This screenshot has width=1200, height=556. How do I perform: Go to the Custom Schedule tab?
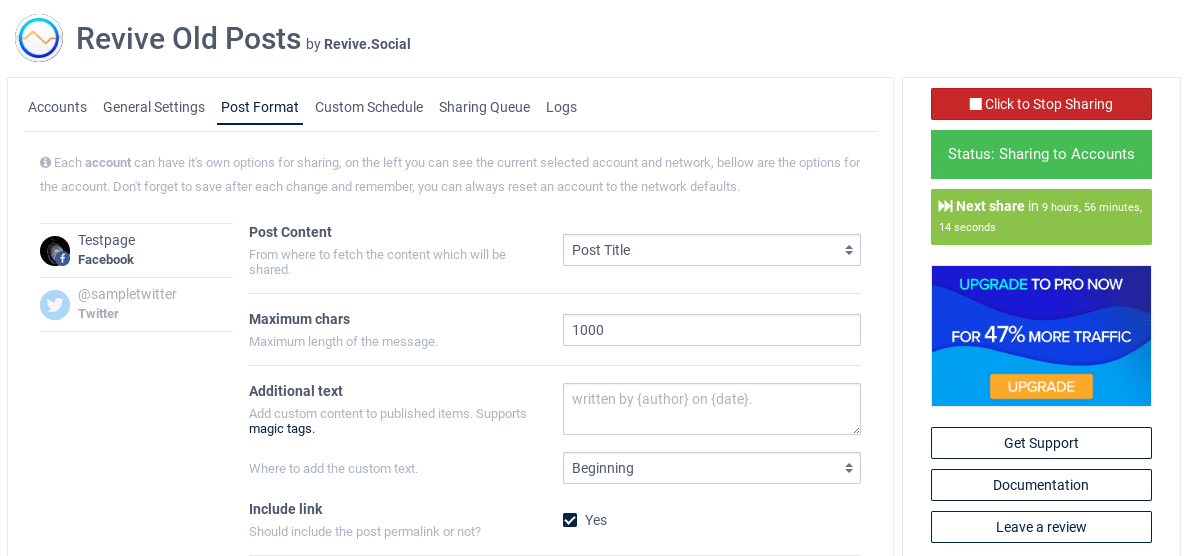pos(369,107)
